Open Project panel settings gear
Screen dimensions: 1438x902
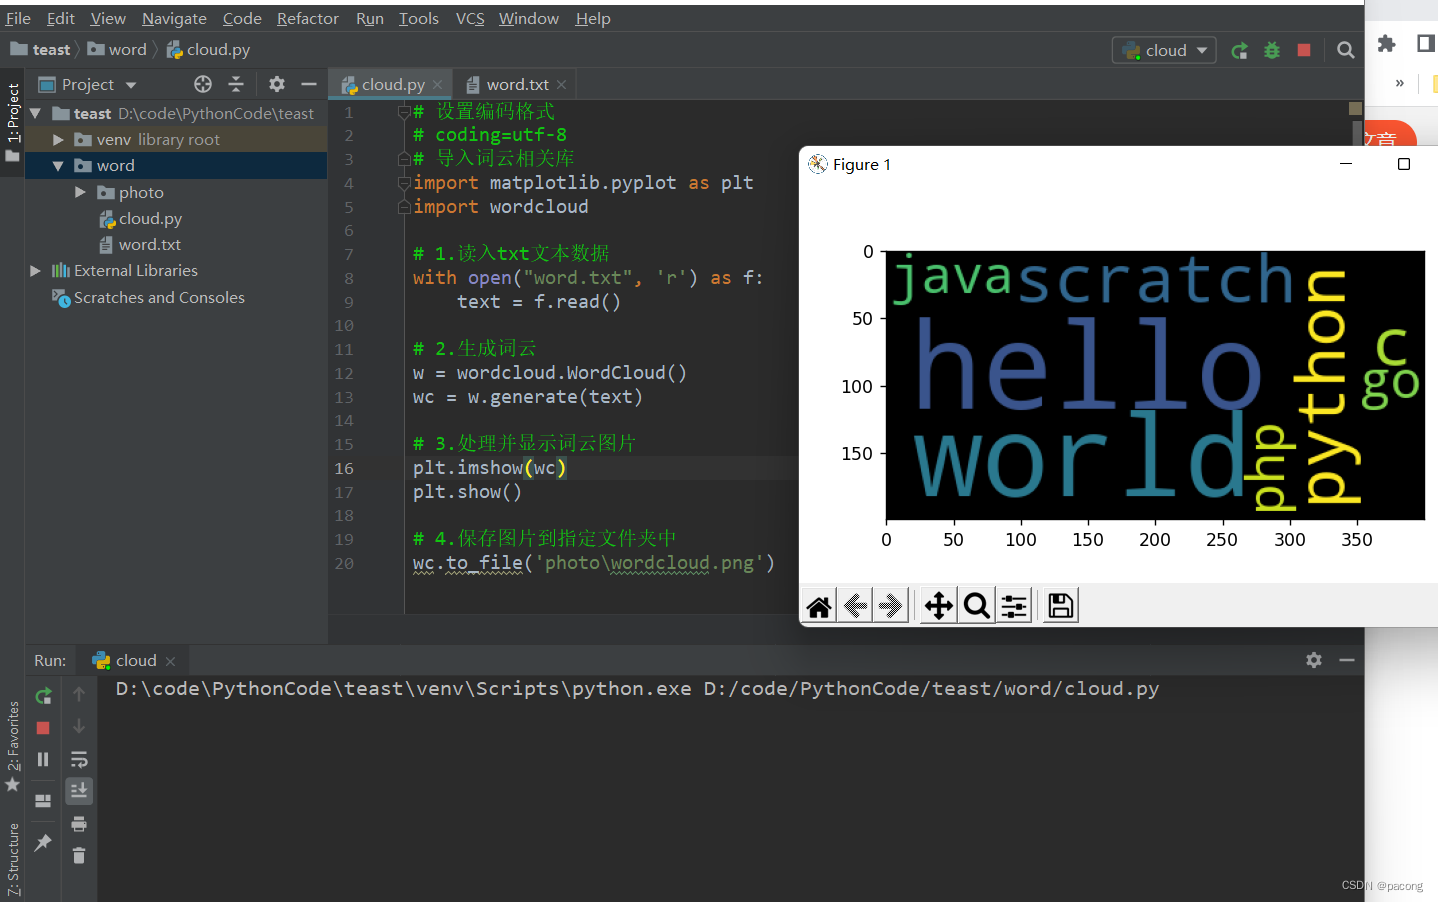pyautogui.click(x=277, y=84)
